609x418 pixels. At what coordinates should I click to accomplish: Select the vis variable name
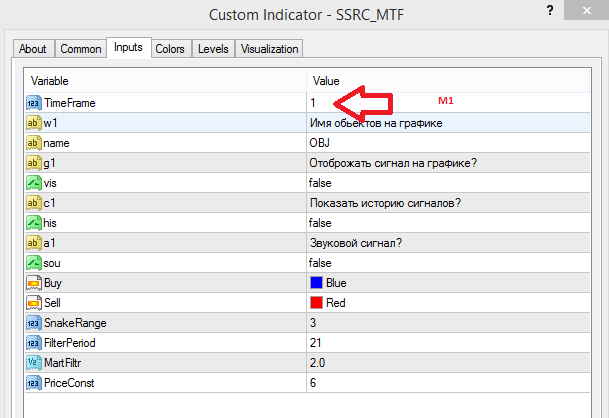(x=50, y=183)
